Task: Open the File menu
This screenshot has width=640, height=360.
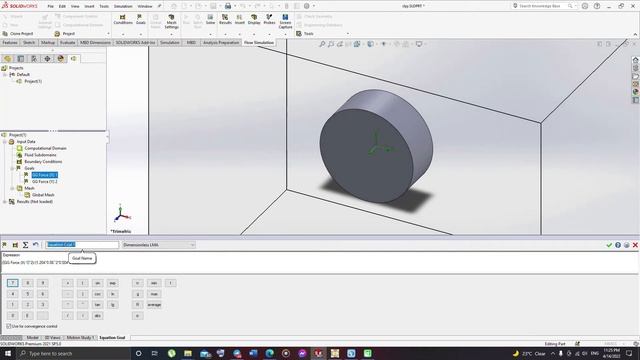Action: pos(51,6)
